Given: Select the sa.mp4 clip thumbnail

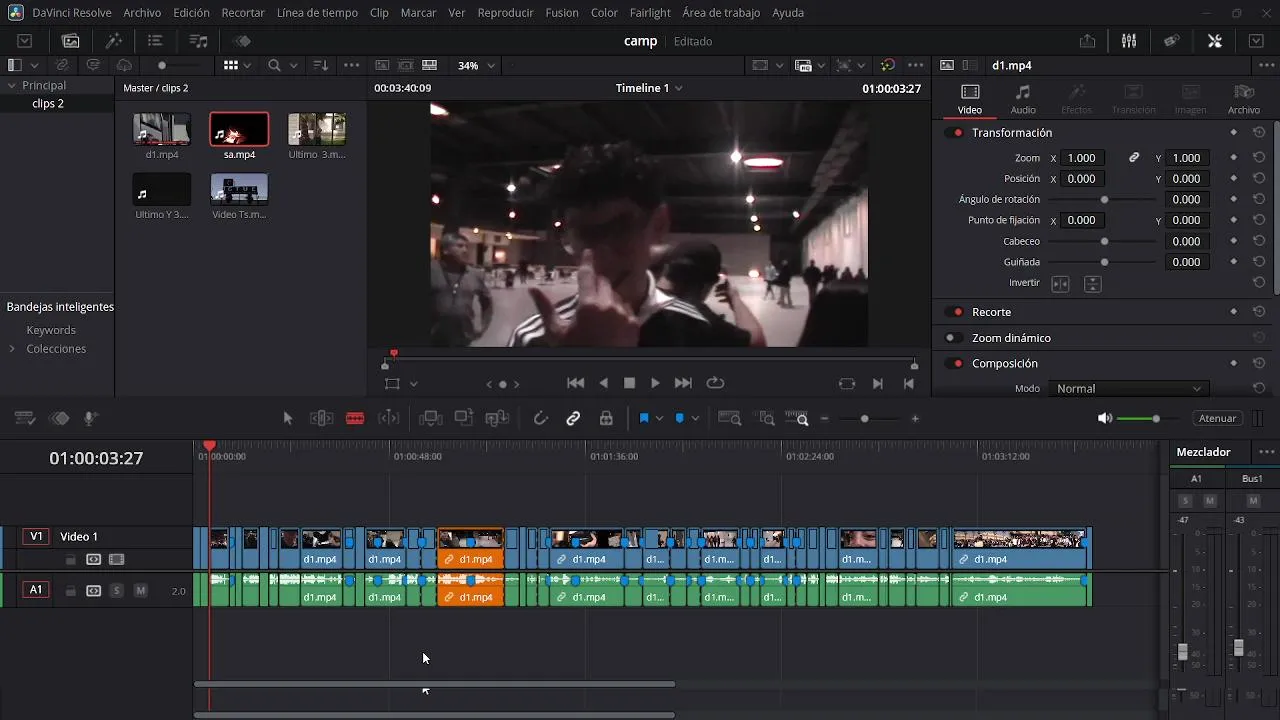Looking at the screenshot, I should [x=239, y=130].
